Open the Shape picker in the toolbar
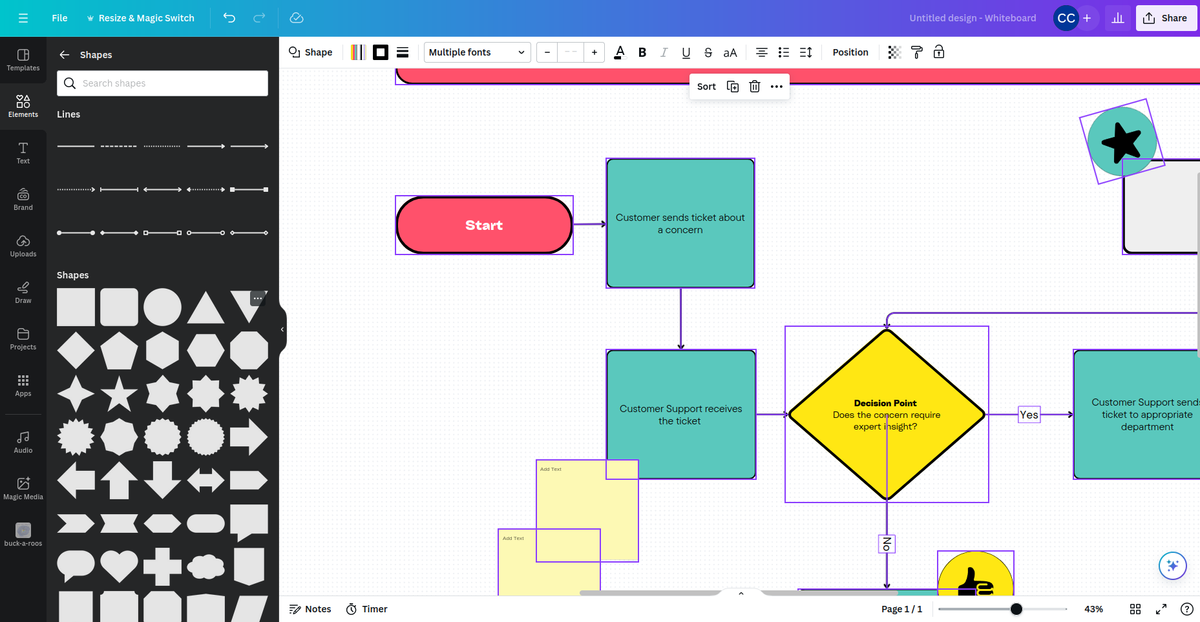The image size is (1200, 622). tap(311, 52)
